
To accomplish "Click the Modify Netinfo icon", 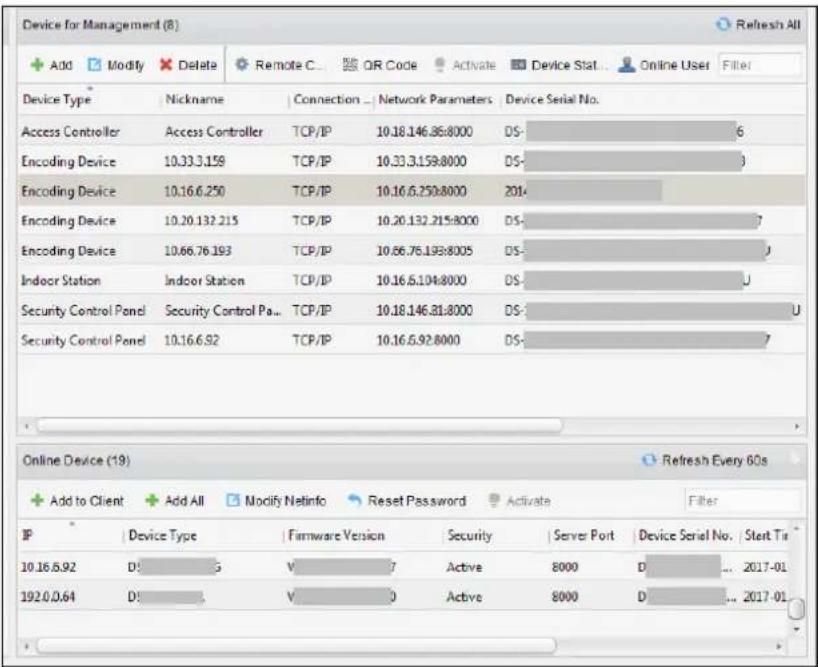I will click(233, 500).
